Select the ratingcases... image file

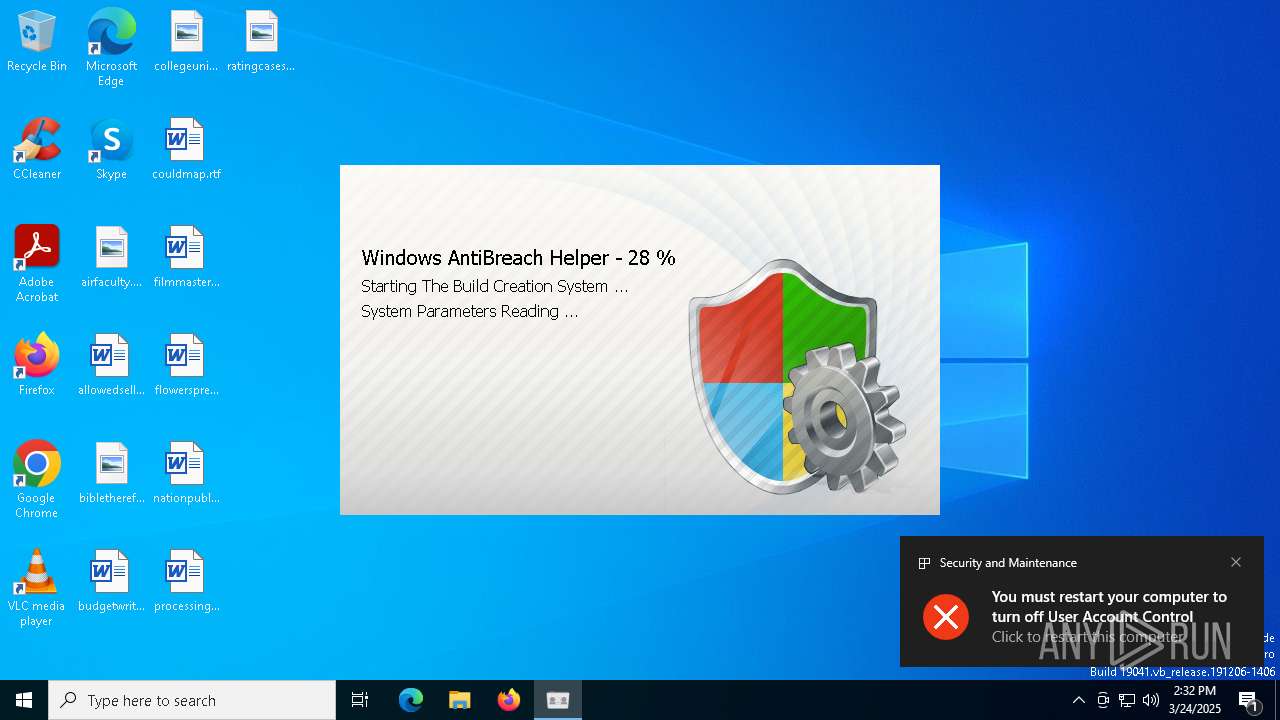pos(261,42)
